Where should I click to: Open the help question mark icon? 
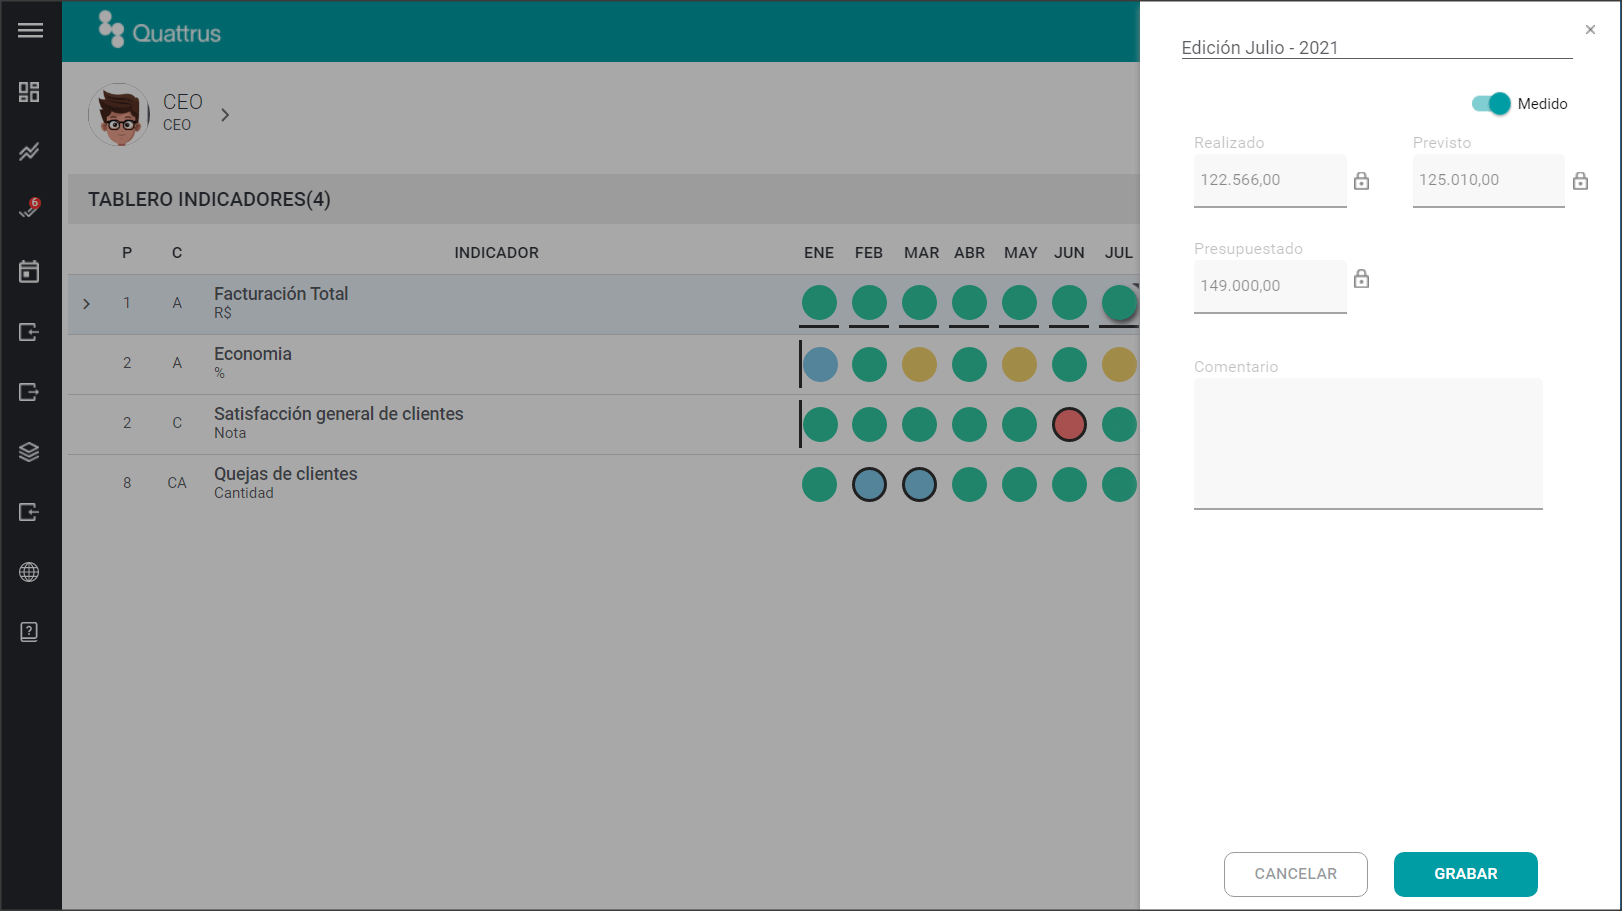click(x=29, y=632)
